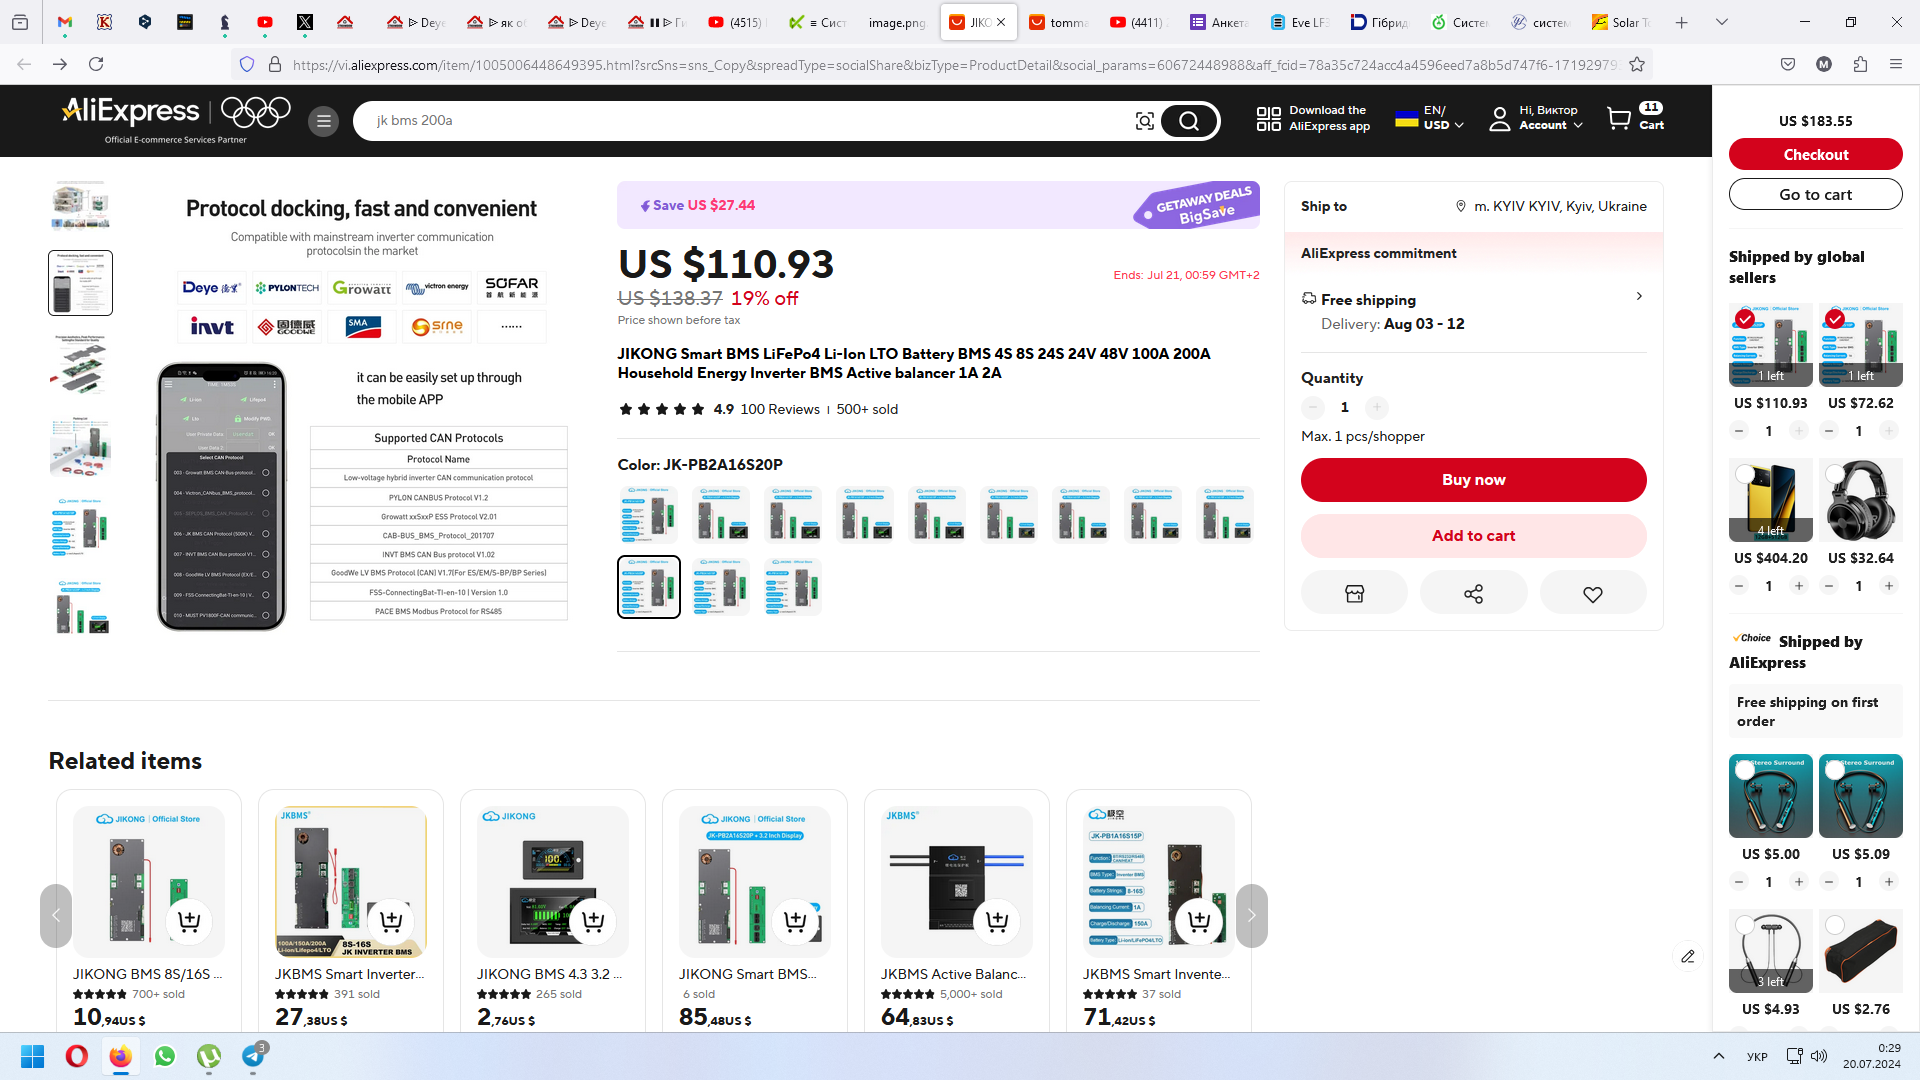Uncheck the US $110.93 cart item
This screenshot has width=1920, height=1080.
coord(1745,319)
